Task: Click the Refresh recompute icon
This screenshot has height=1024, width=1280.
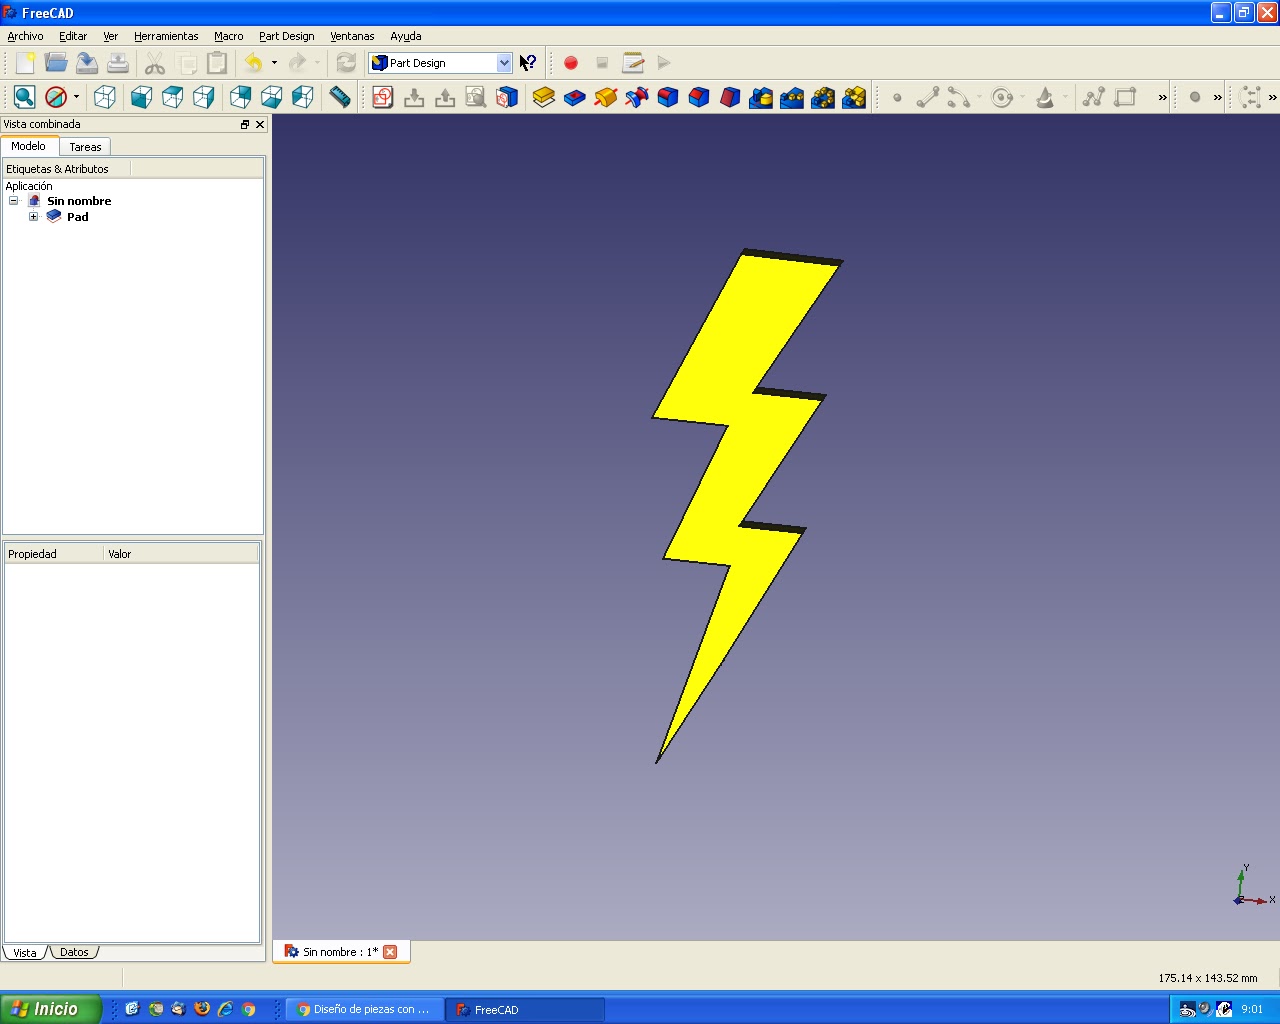Action: [346, 63]
